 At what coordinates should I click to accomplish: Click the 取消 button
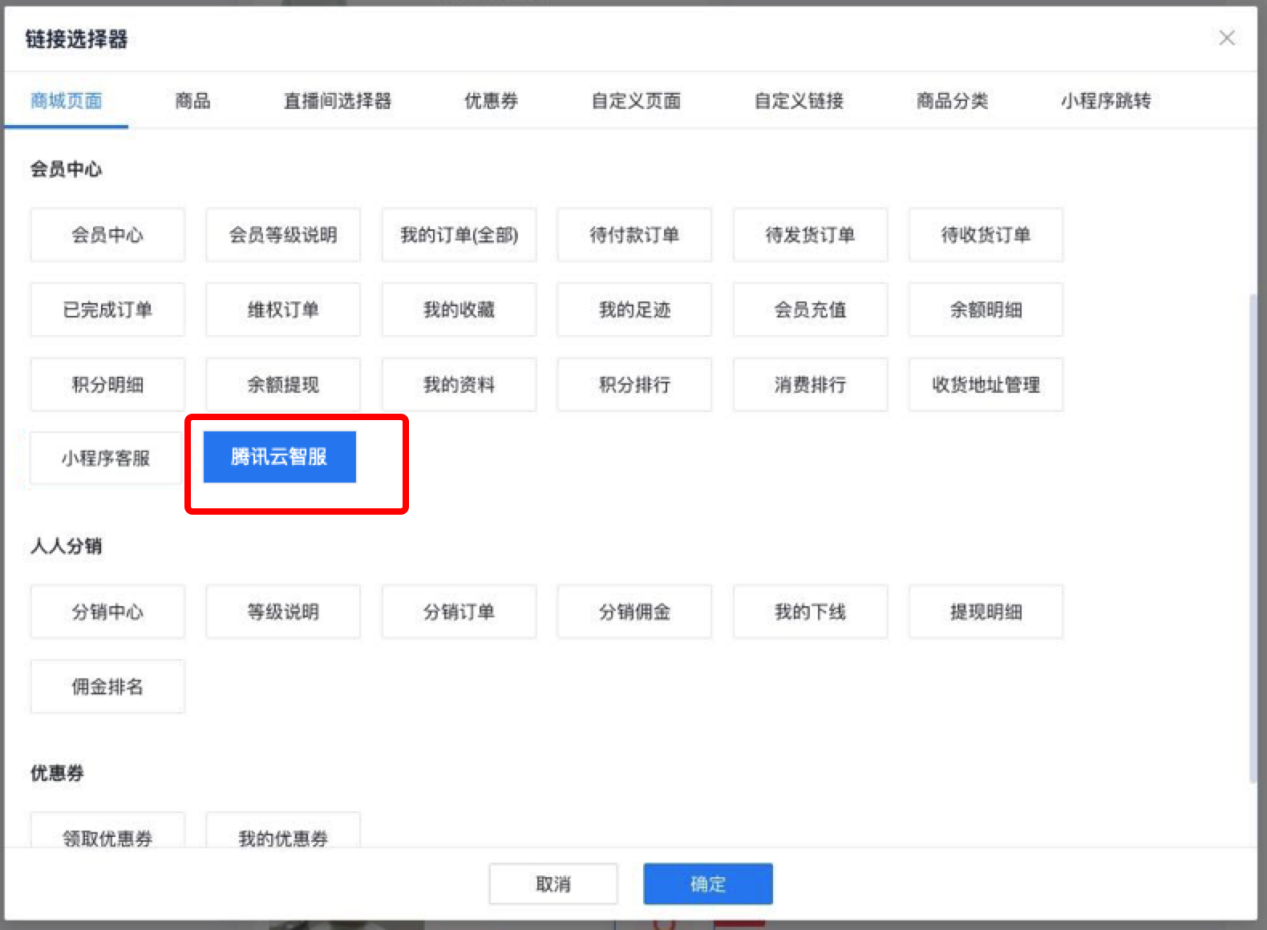553,884
